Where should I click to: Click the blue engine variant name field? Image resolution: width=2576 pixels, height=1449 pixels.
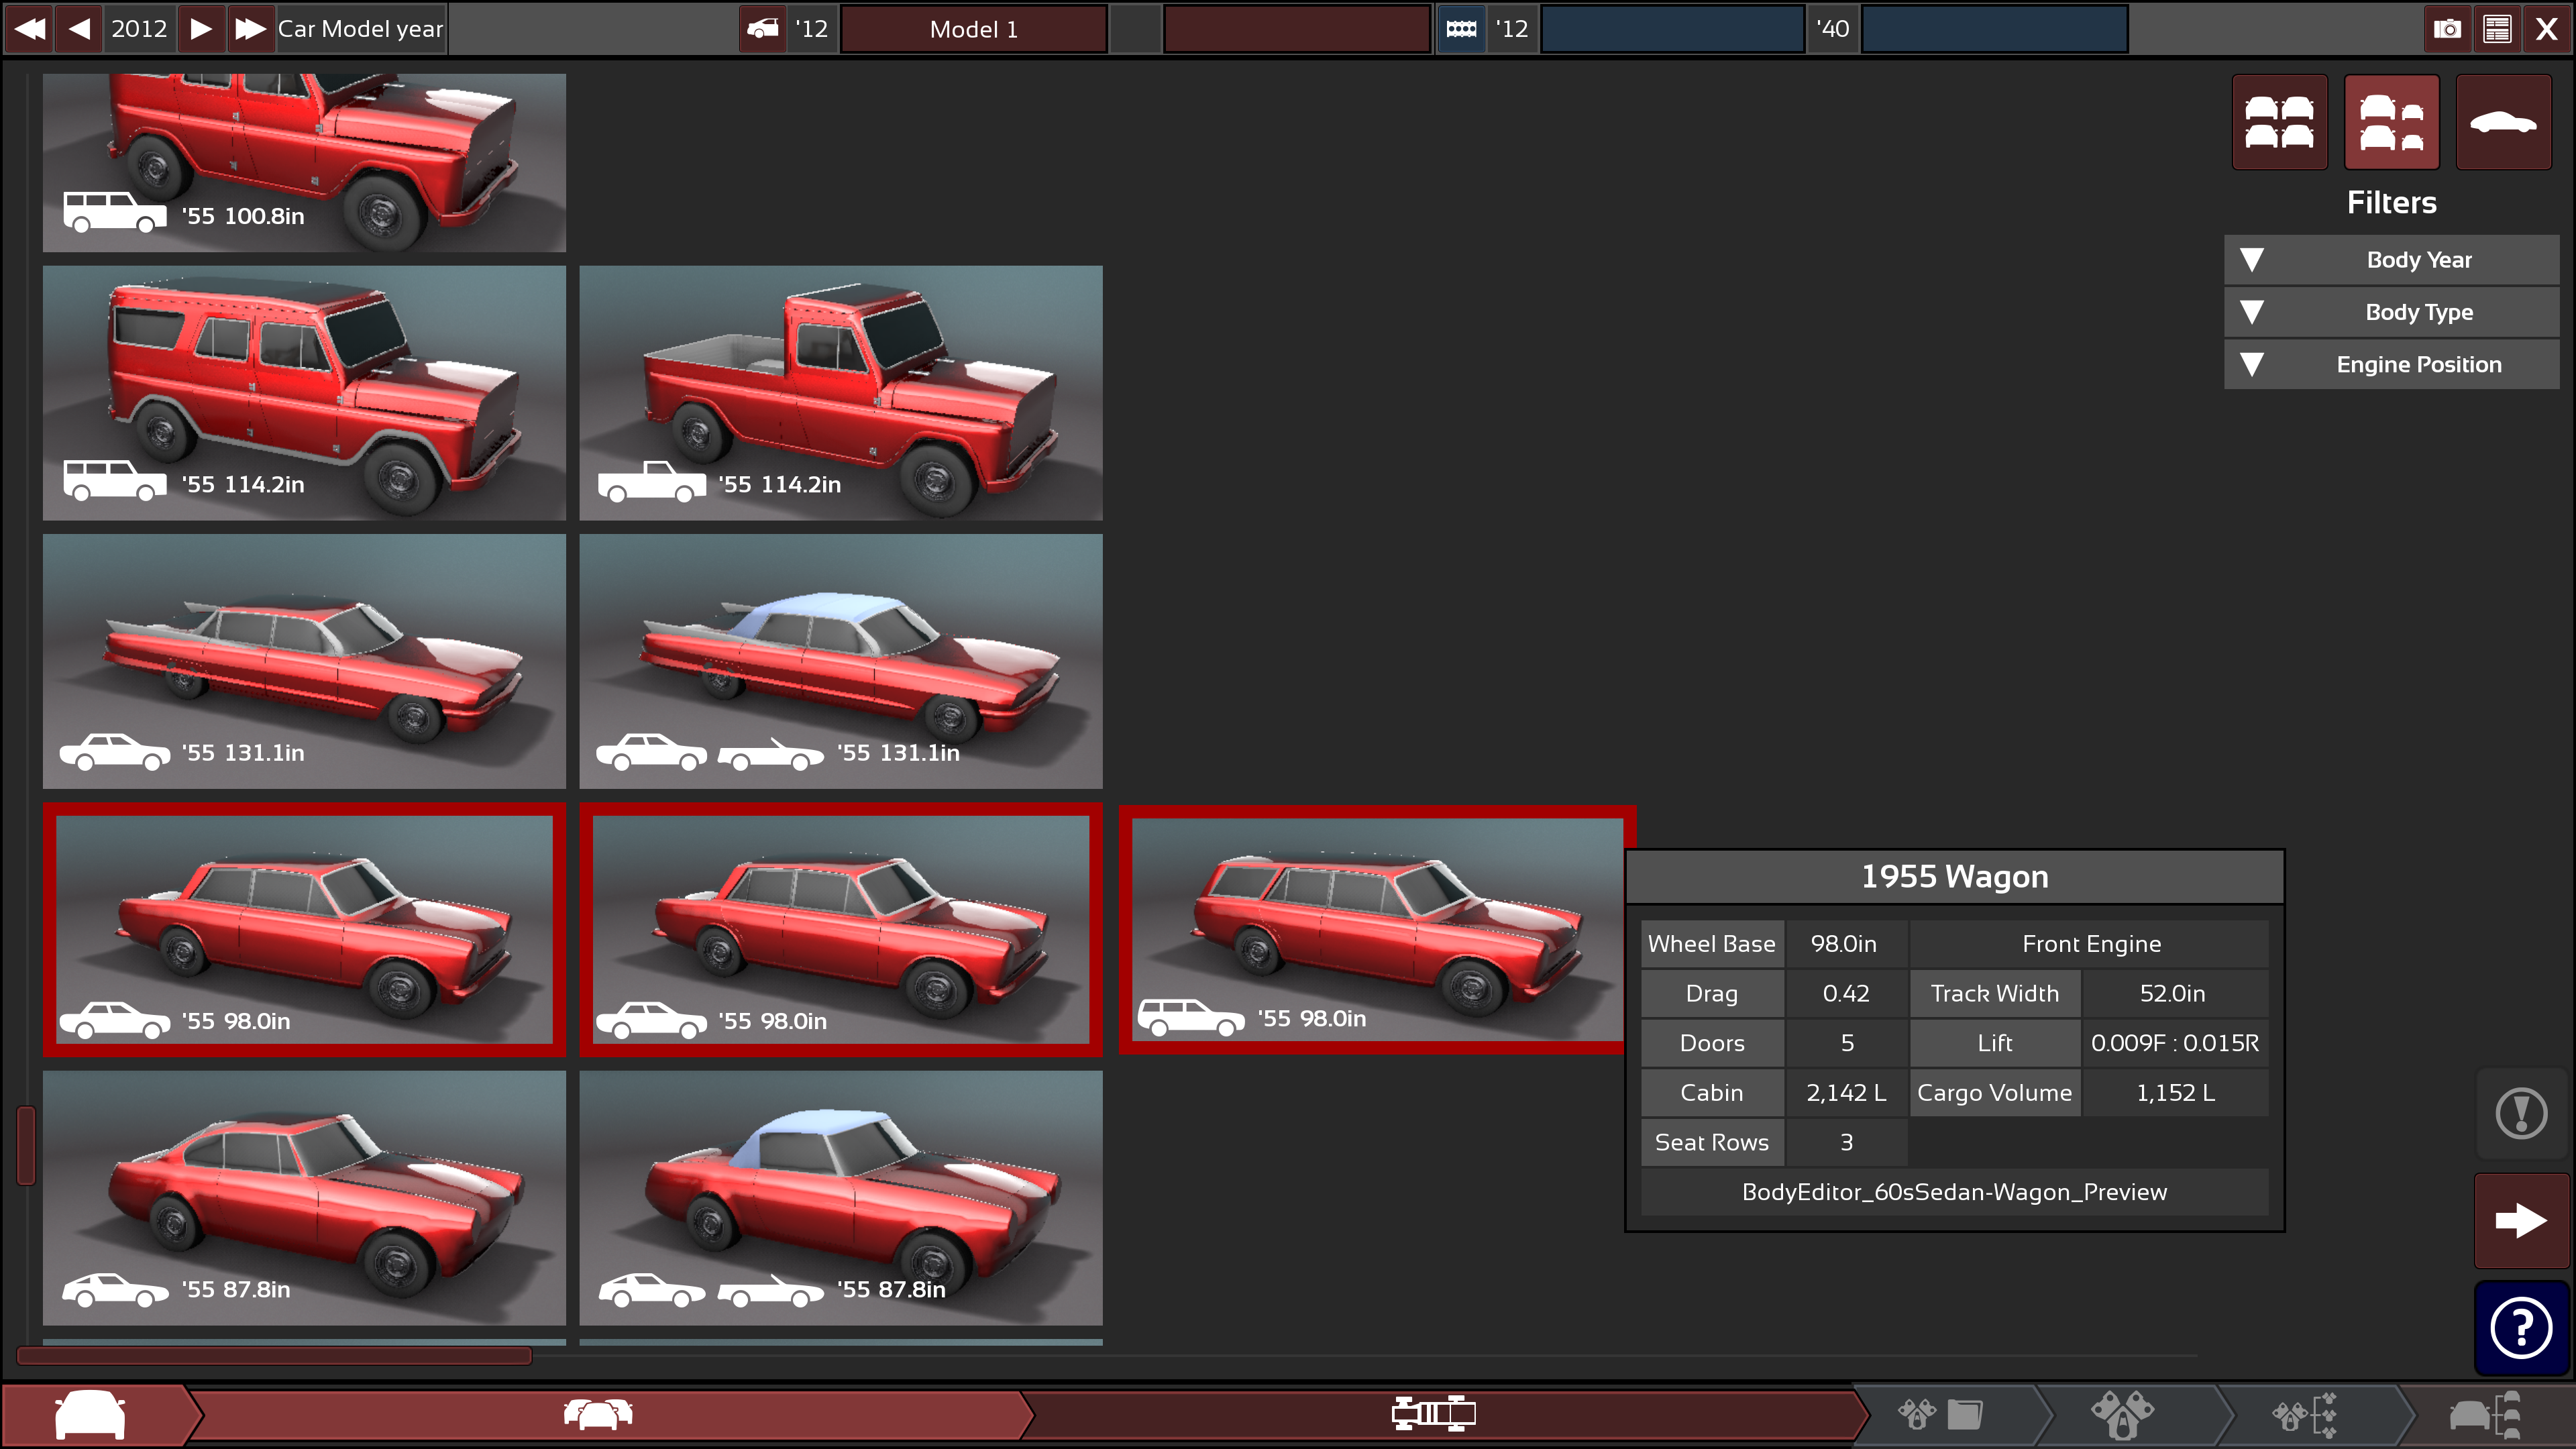(1994, 29)
